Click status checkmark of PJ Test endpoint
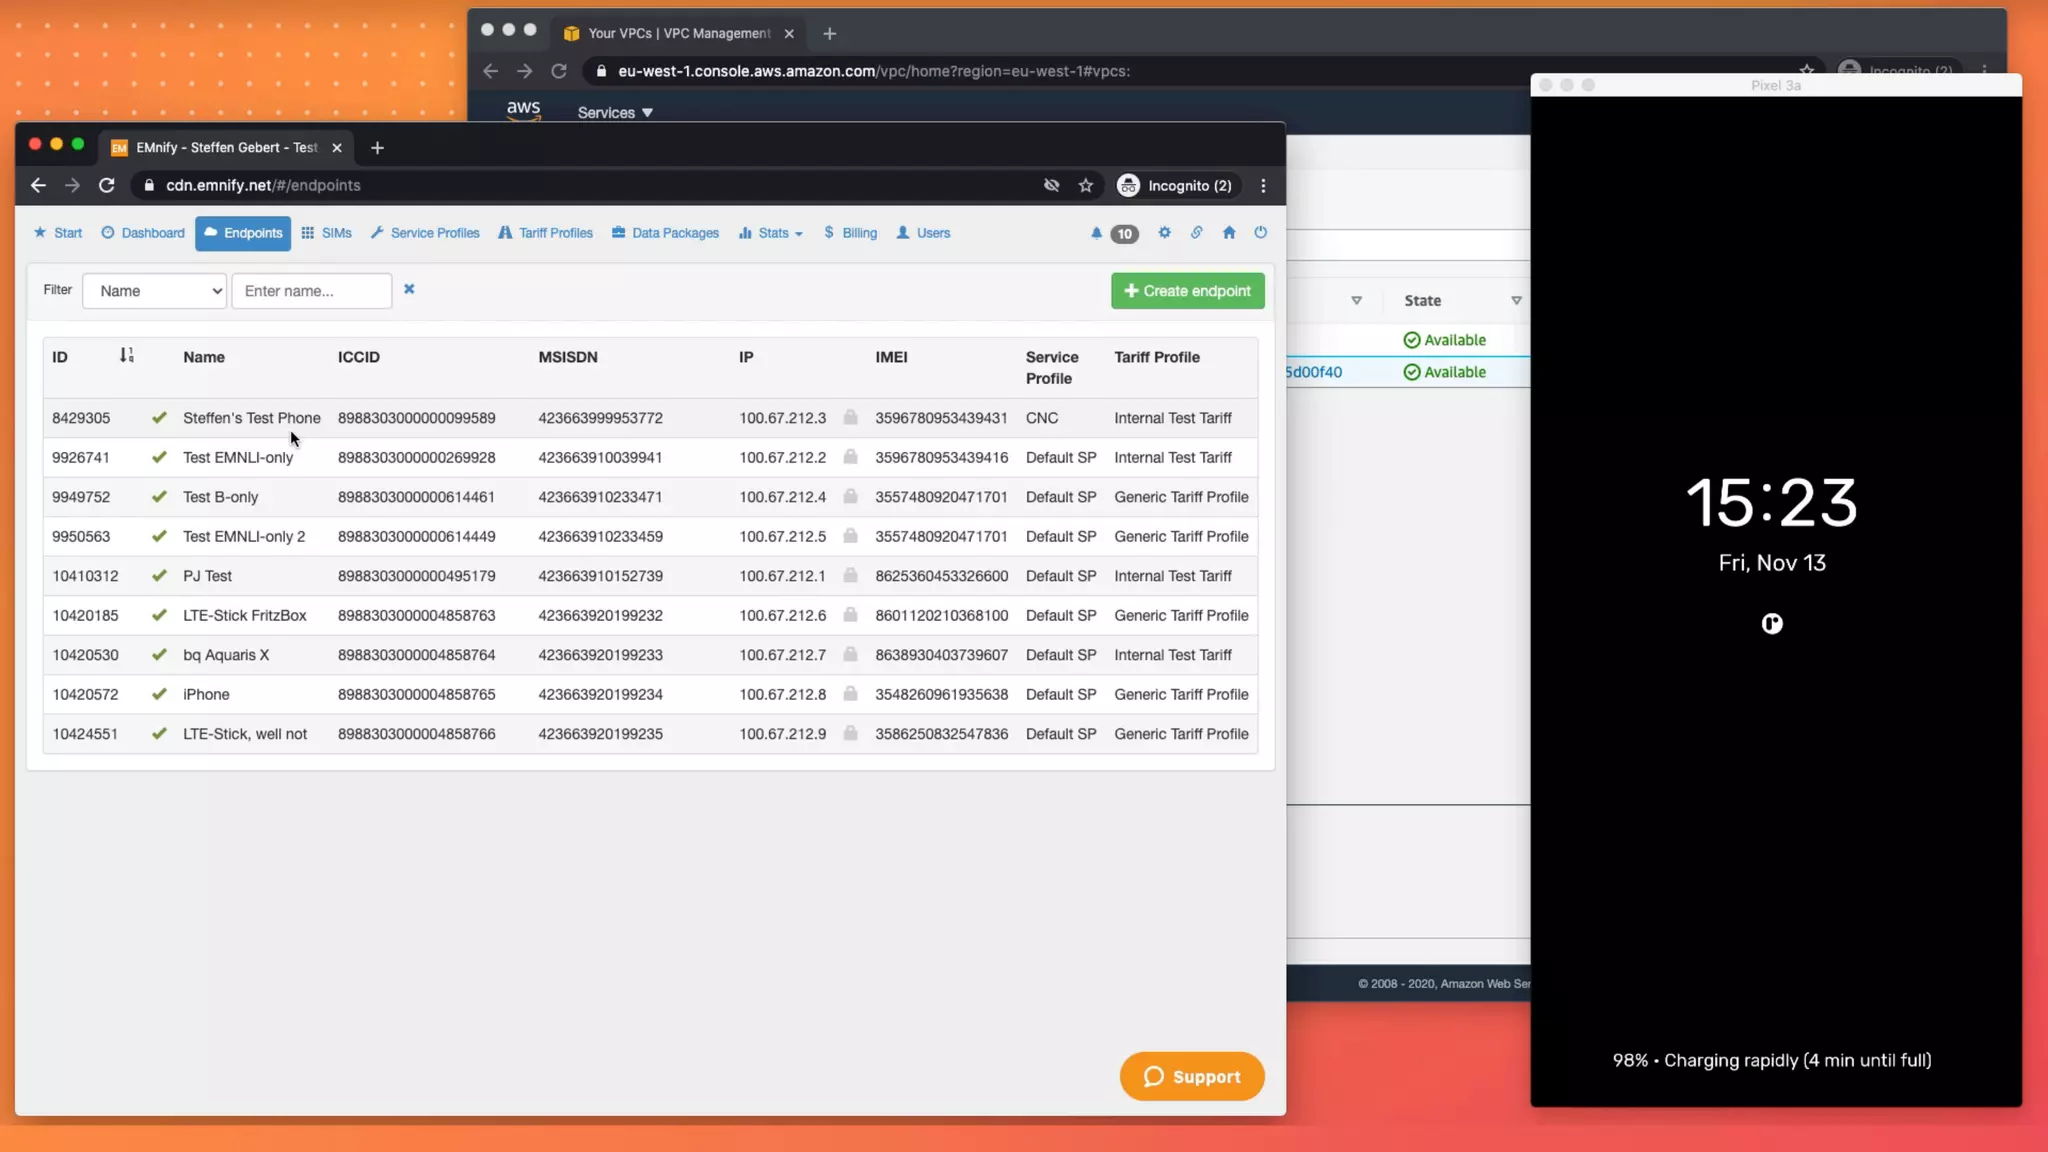 point(159,576)
